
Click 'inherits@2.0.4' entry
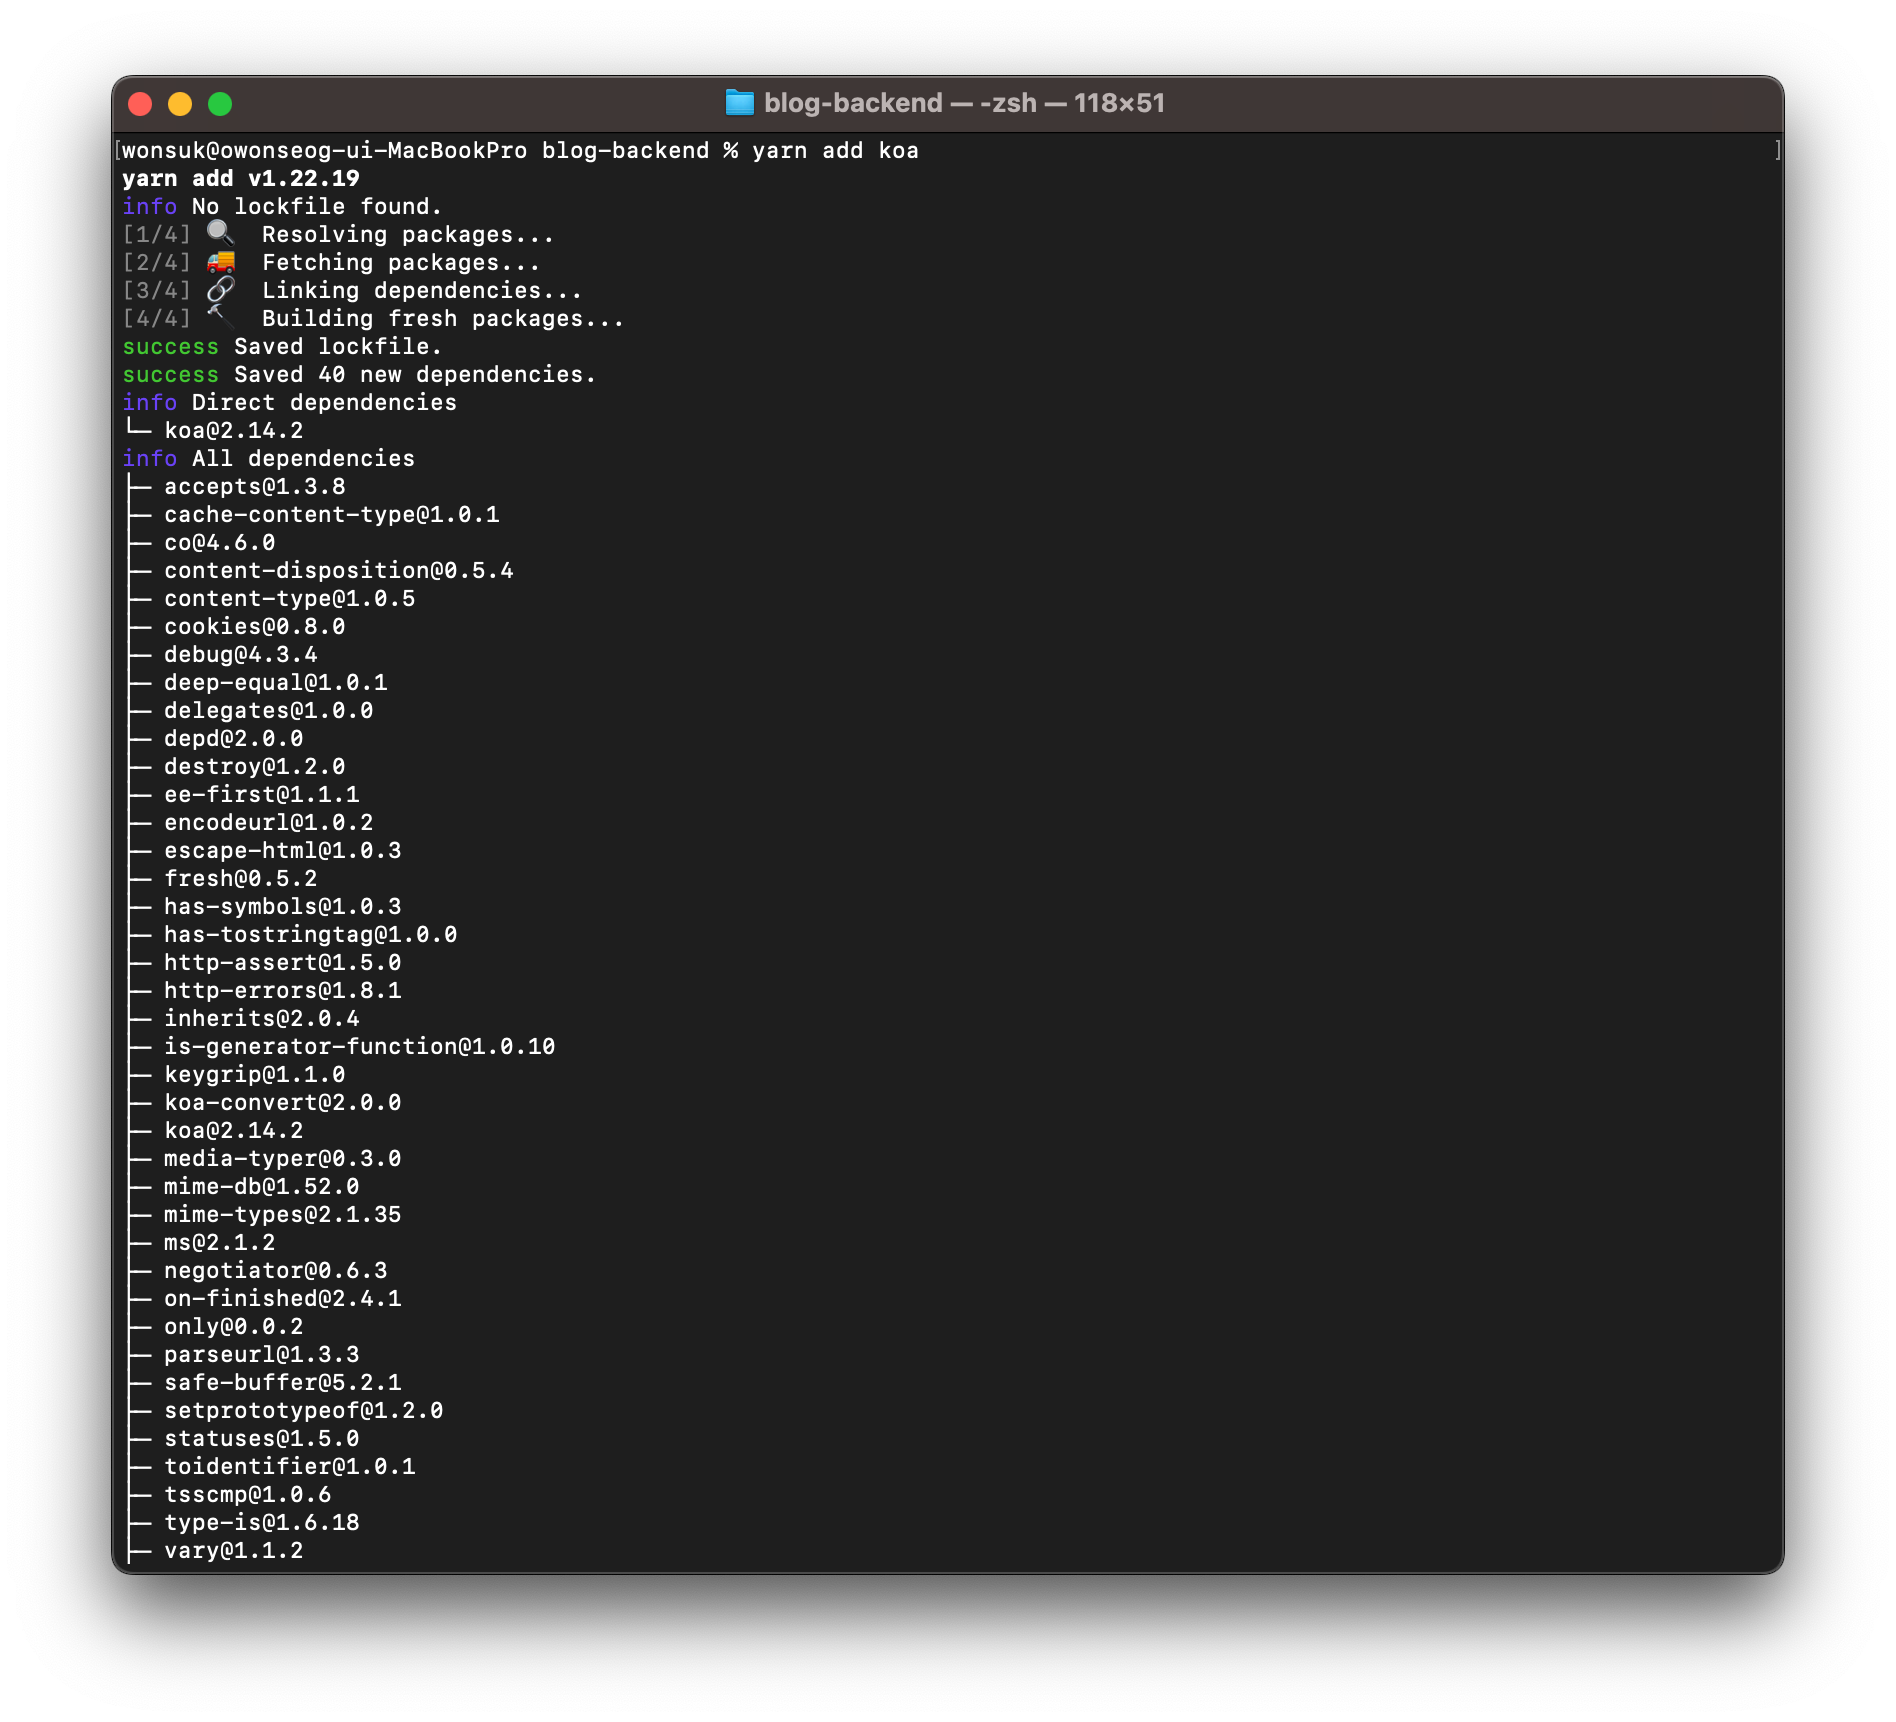tap(262, 1019)
